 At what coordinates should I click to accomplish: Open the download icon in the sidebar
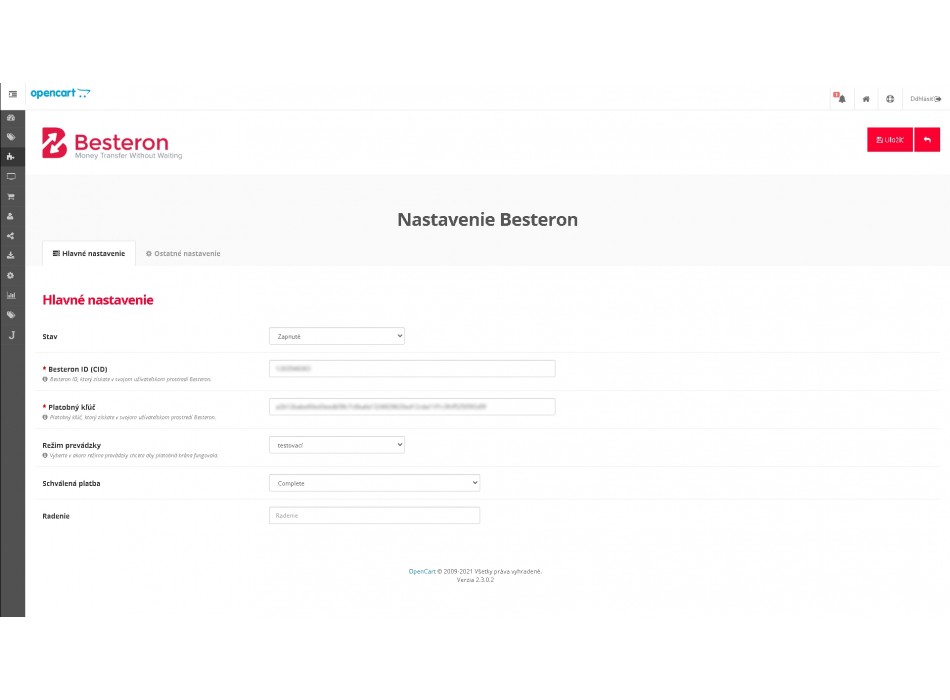(11, 256)
